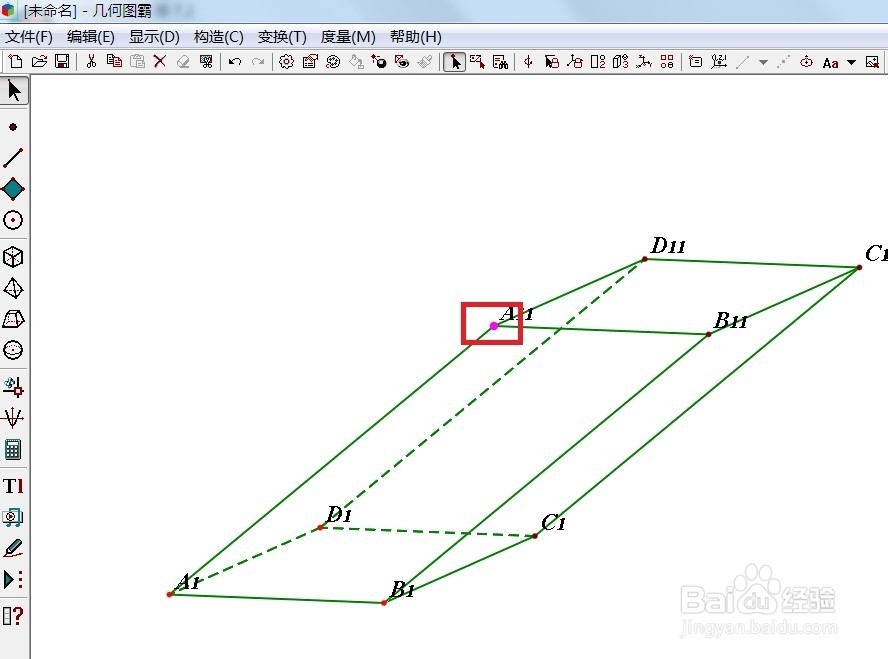This screenshot has height=659, width=888.
Task: Click the symmetry axis icon
Action: point(528,61)
